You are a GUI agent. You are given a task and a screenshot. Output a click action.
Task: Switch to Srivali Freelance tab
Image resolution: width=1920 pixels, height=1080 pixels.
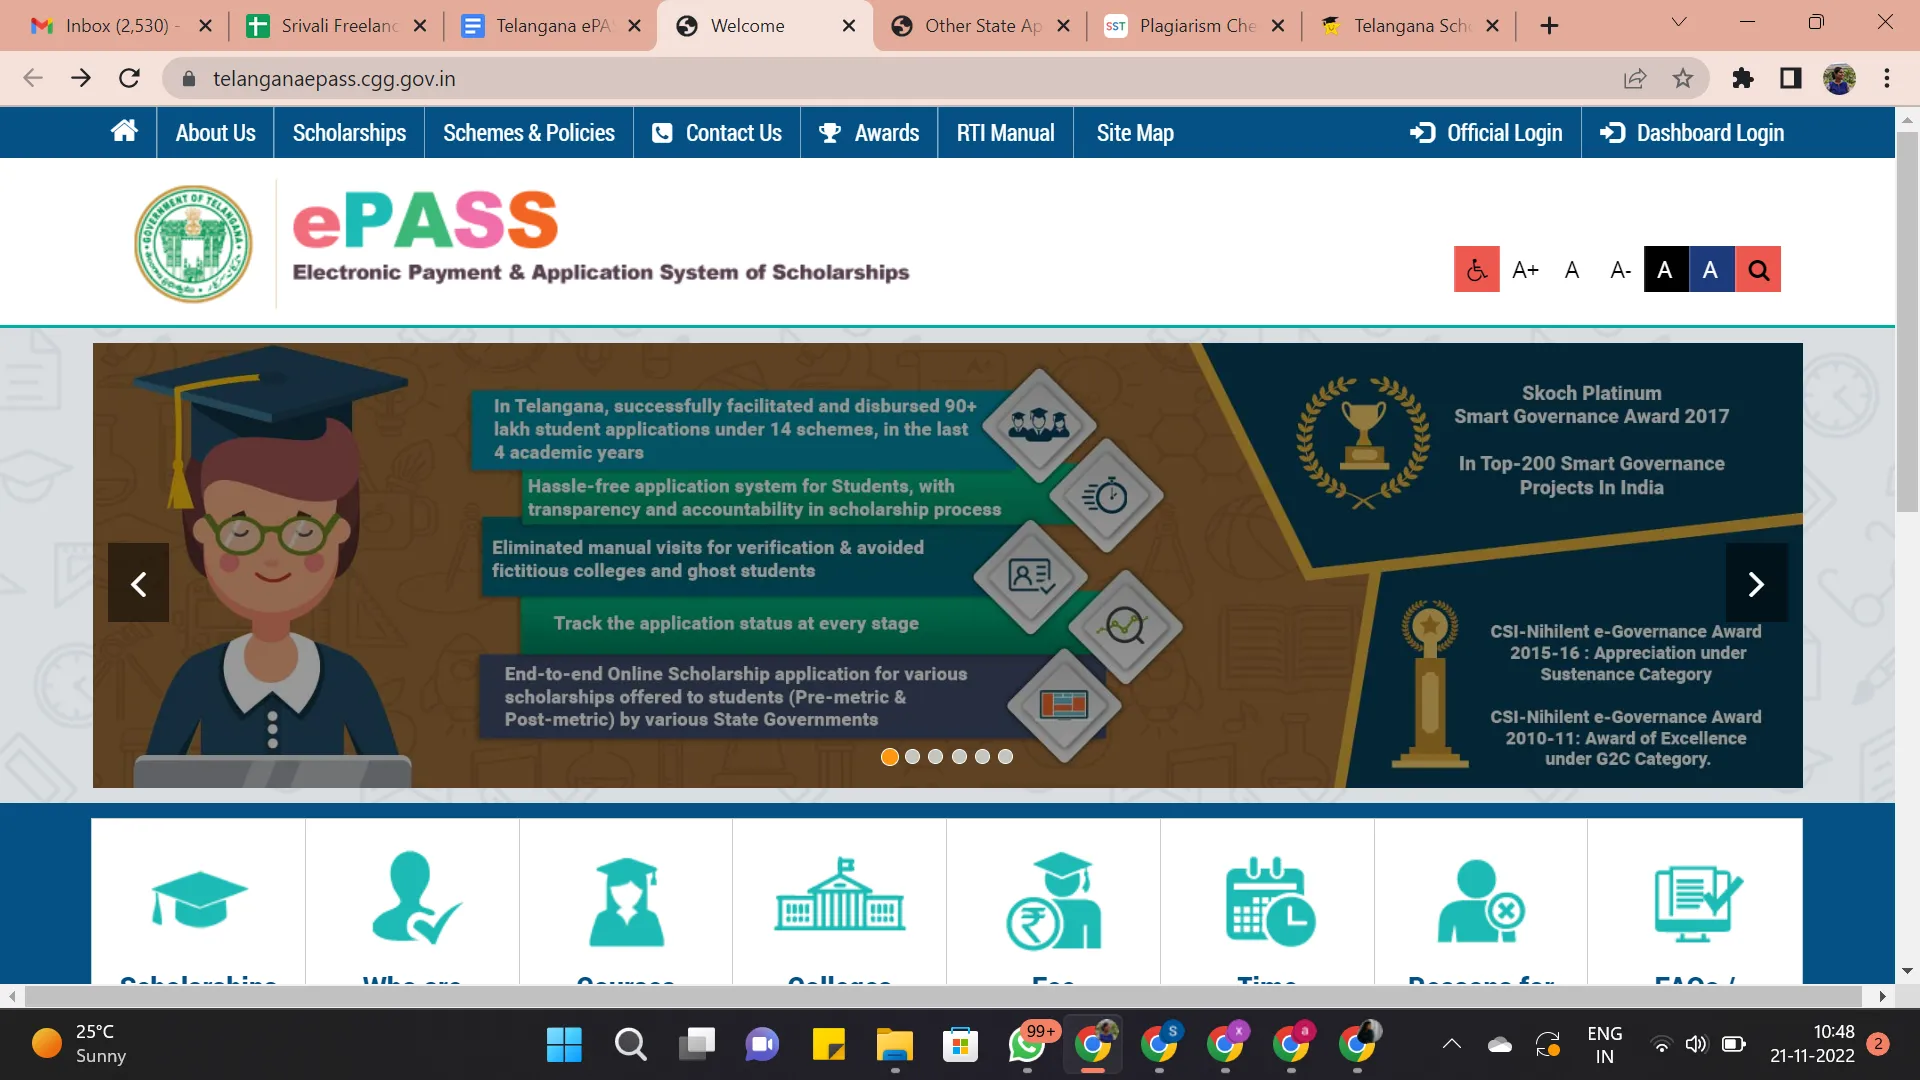323,26
